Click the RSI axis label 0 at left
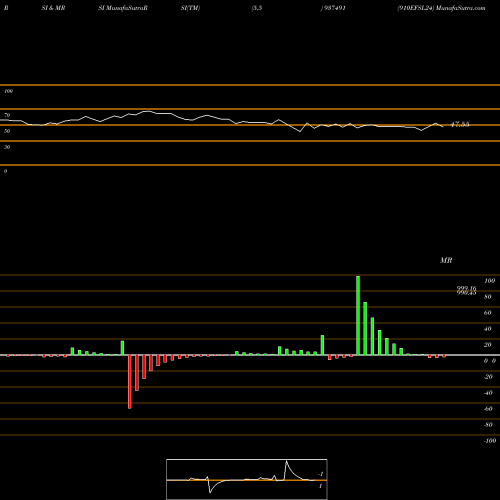The width and height of the screenshot is (500, 500). point(5,171)
